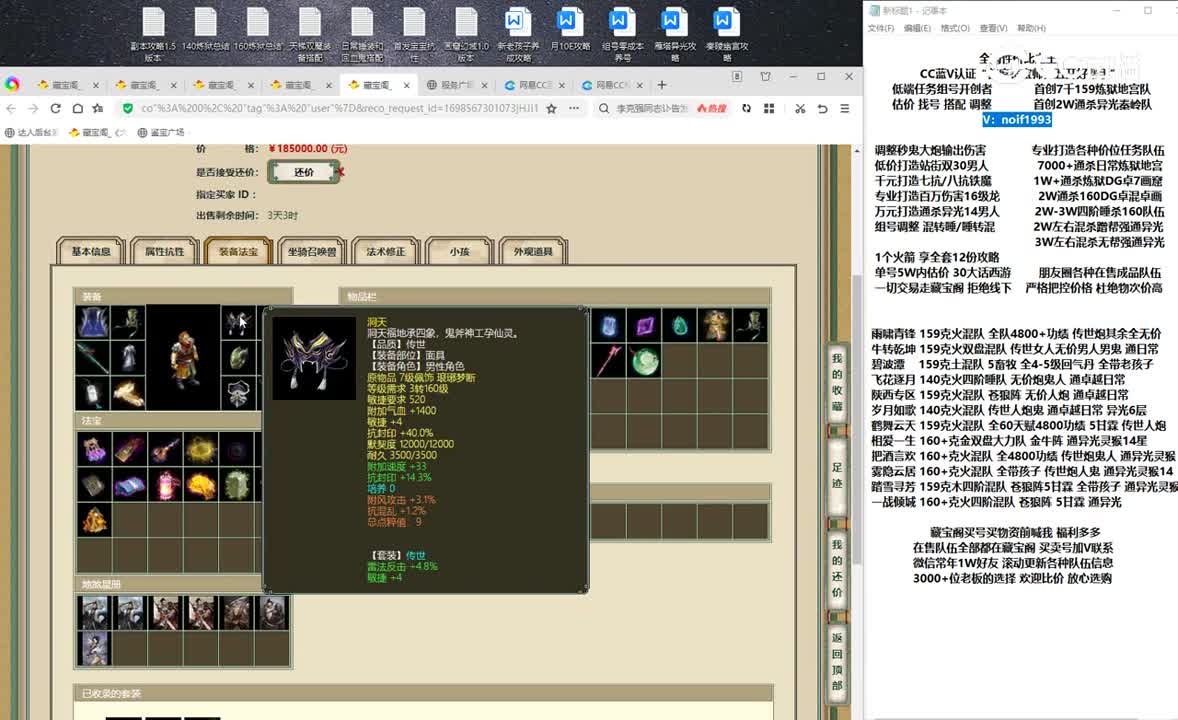Open the 坐骑召唤兽 tab

312,251
